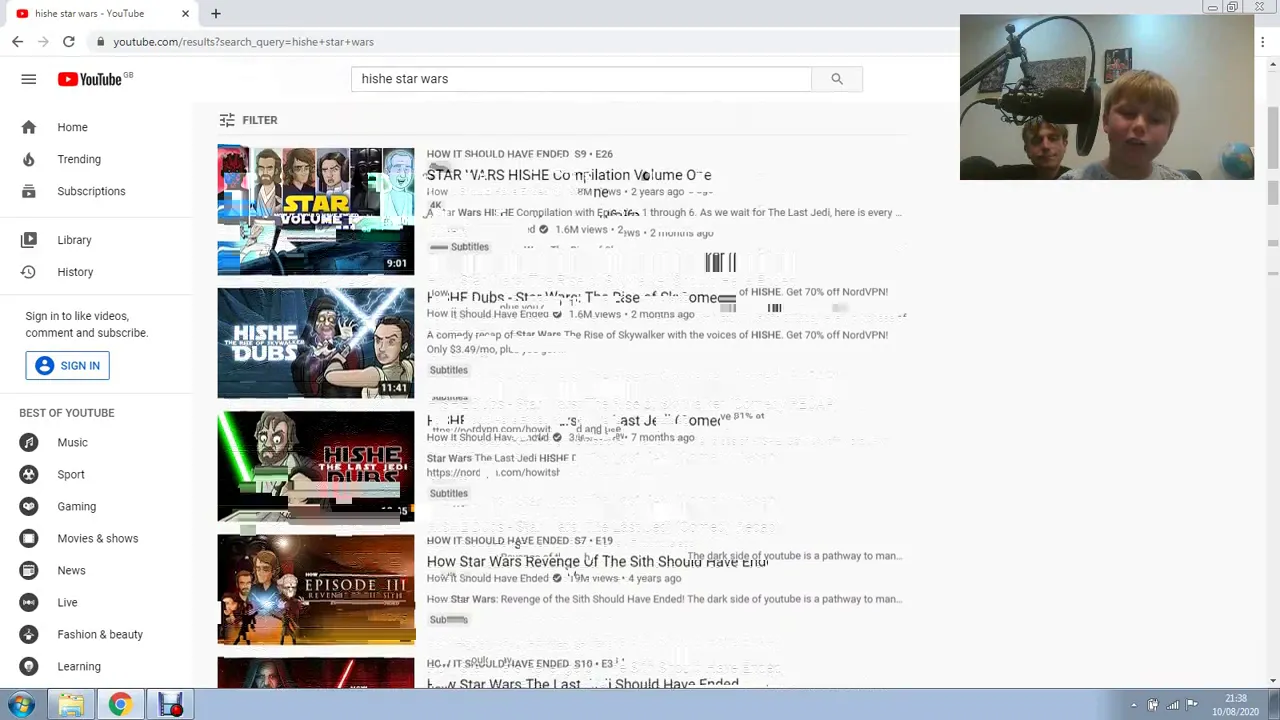Click the site lock icon
1280x720 pixels.
[x=100, y=42]
